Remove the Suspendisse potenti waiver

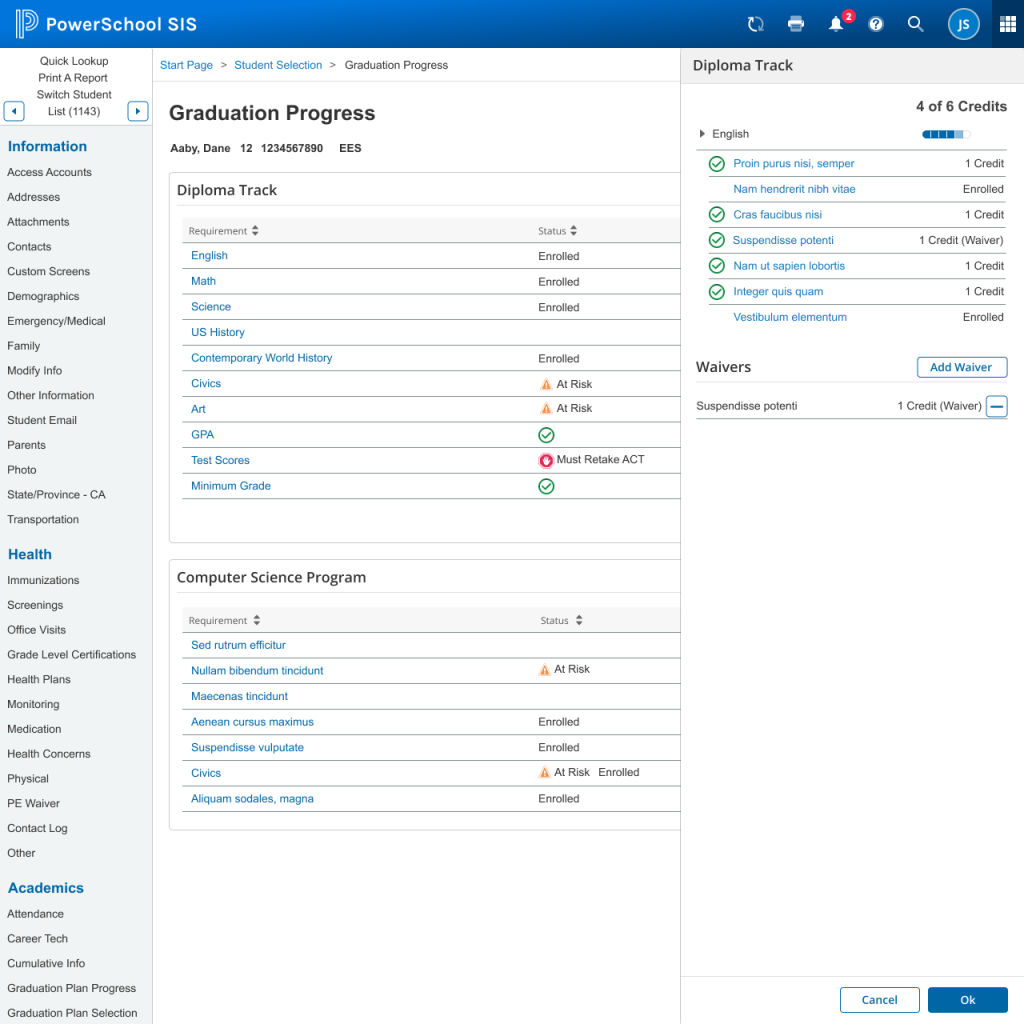click(x=996, y=406)
